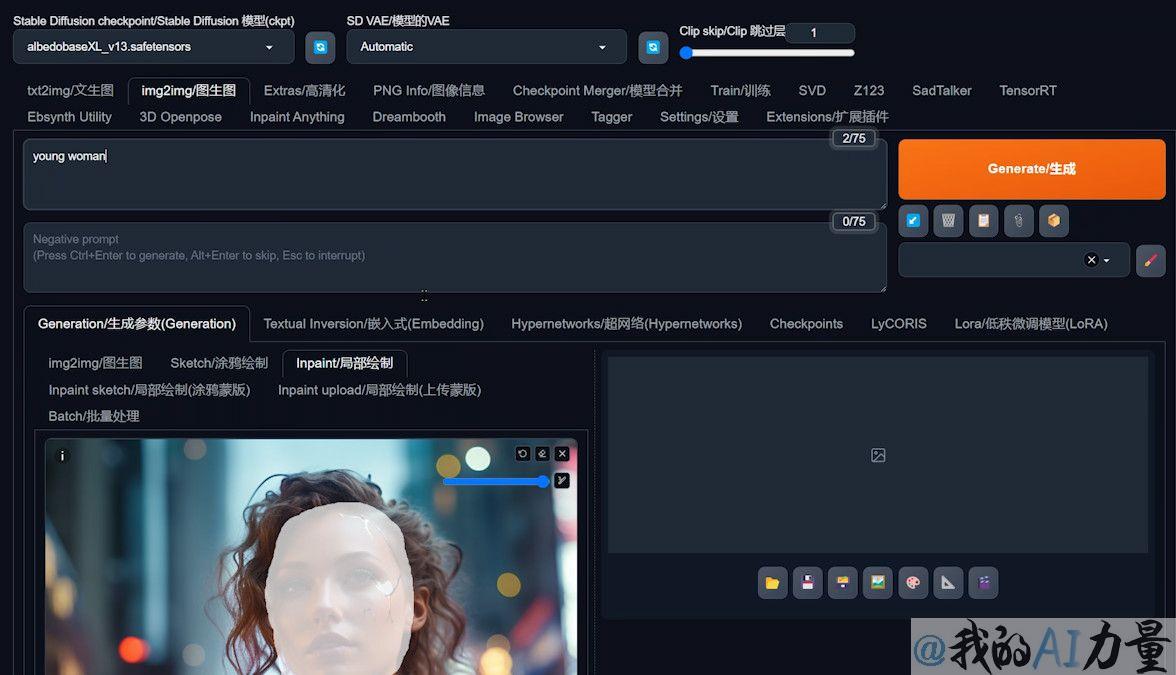The width and height of the screenshot is (1176, 675).
Task: Send the output using the picture icon
Action: coord(878,583)
